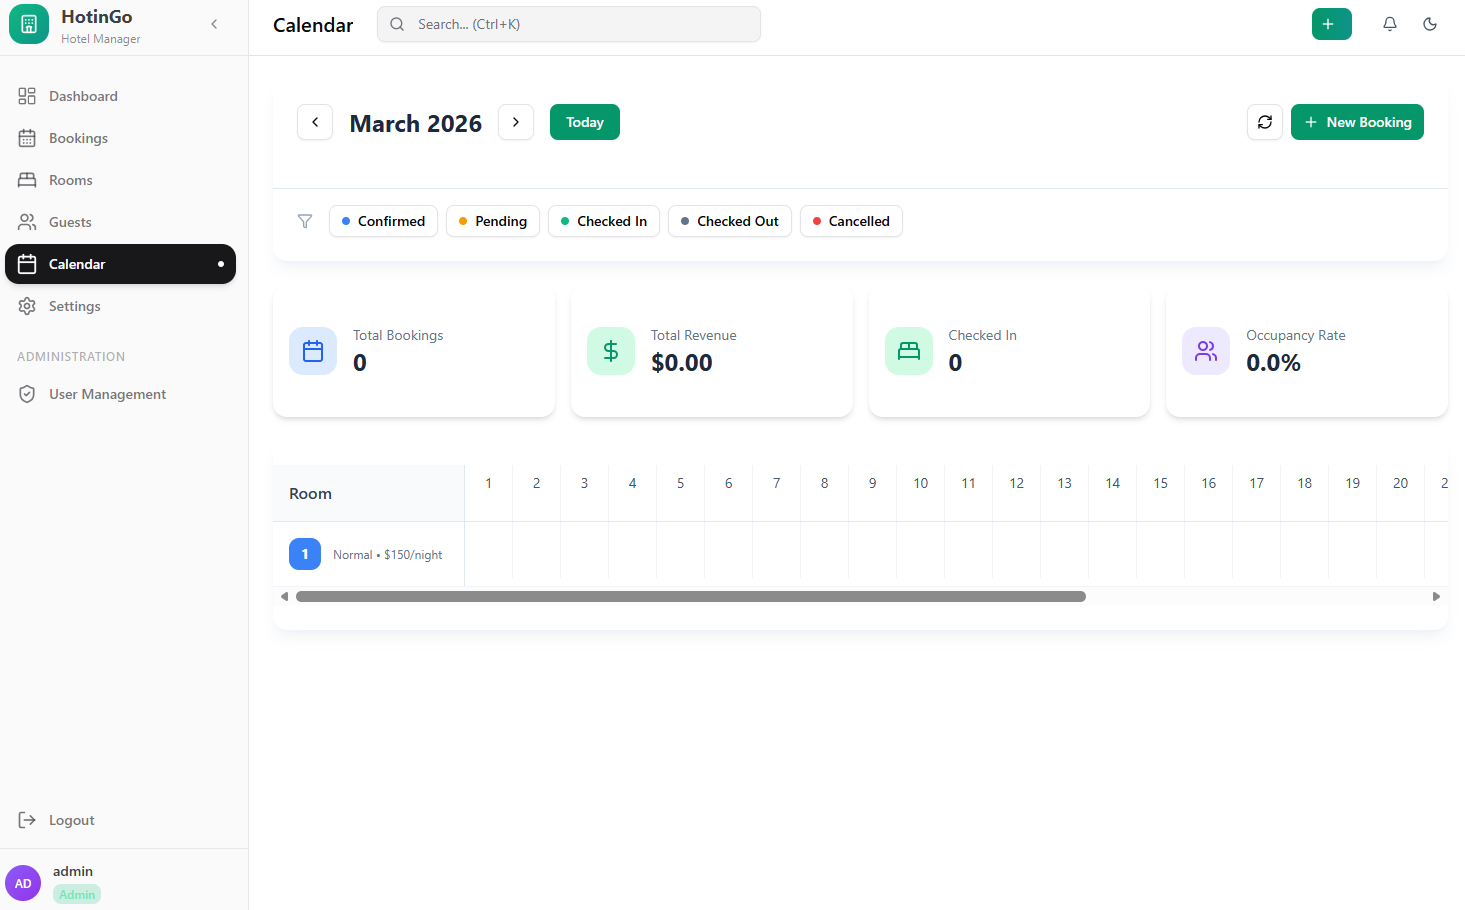
Task: Open the Dashboard from the sidebar
Action: 83,95
